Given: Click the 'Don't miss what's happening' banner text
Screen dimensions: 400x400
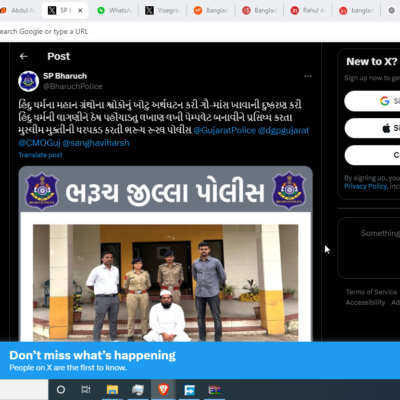Looking at the screenshot, I should click(x=93, y=355).
